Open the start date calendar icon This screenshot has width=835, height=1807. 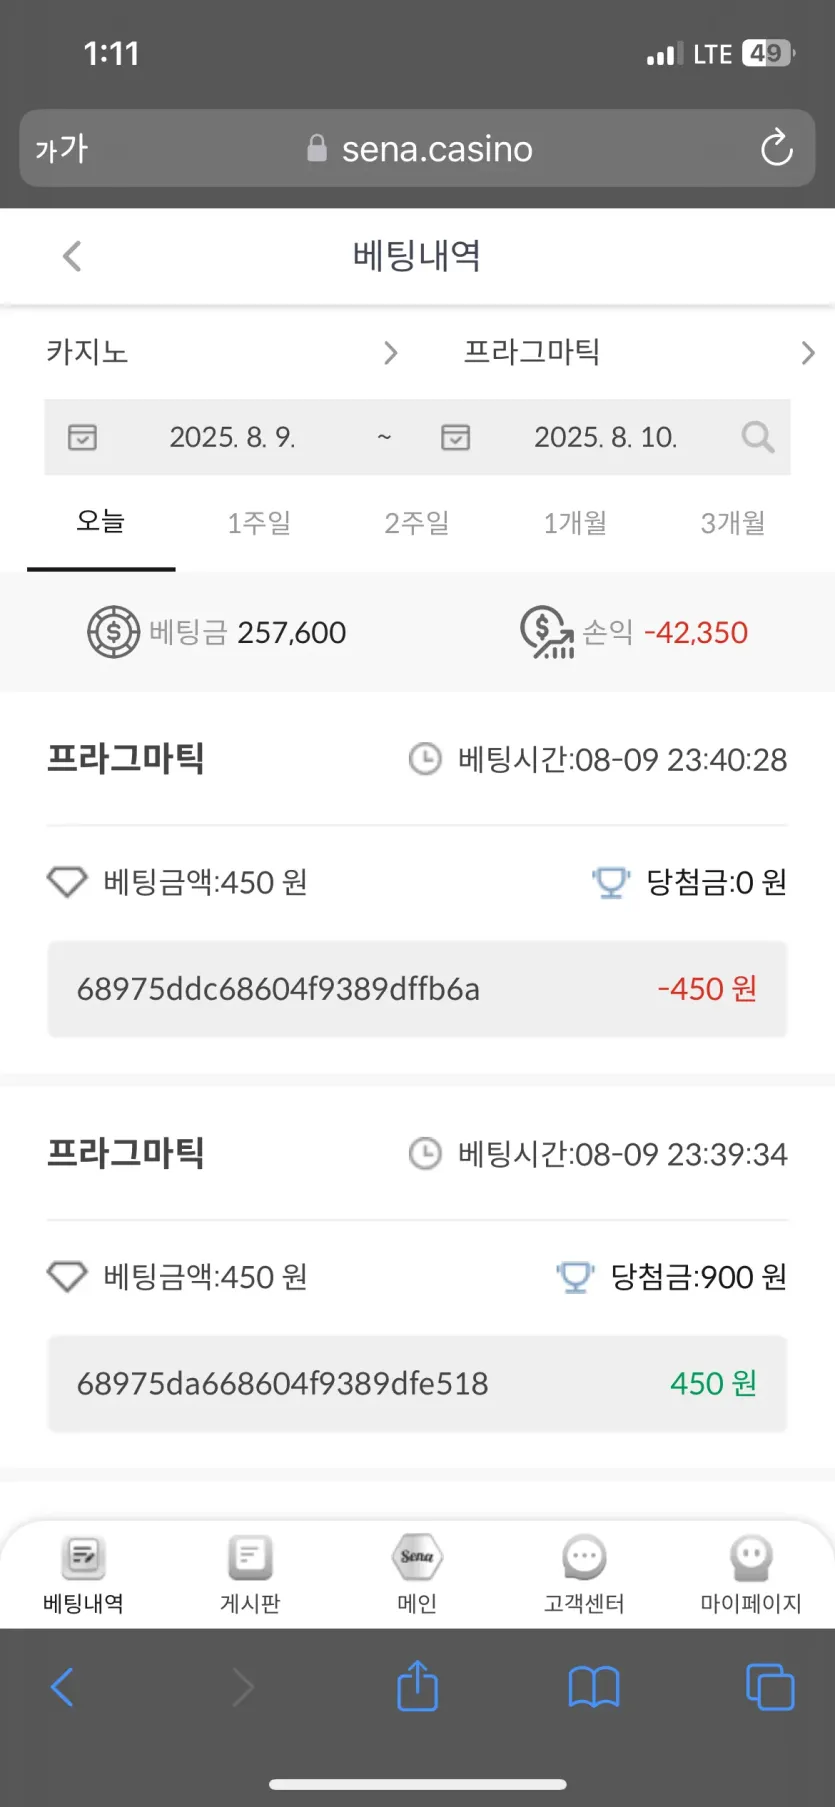tap(82, 437)
